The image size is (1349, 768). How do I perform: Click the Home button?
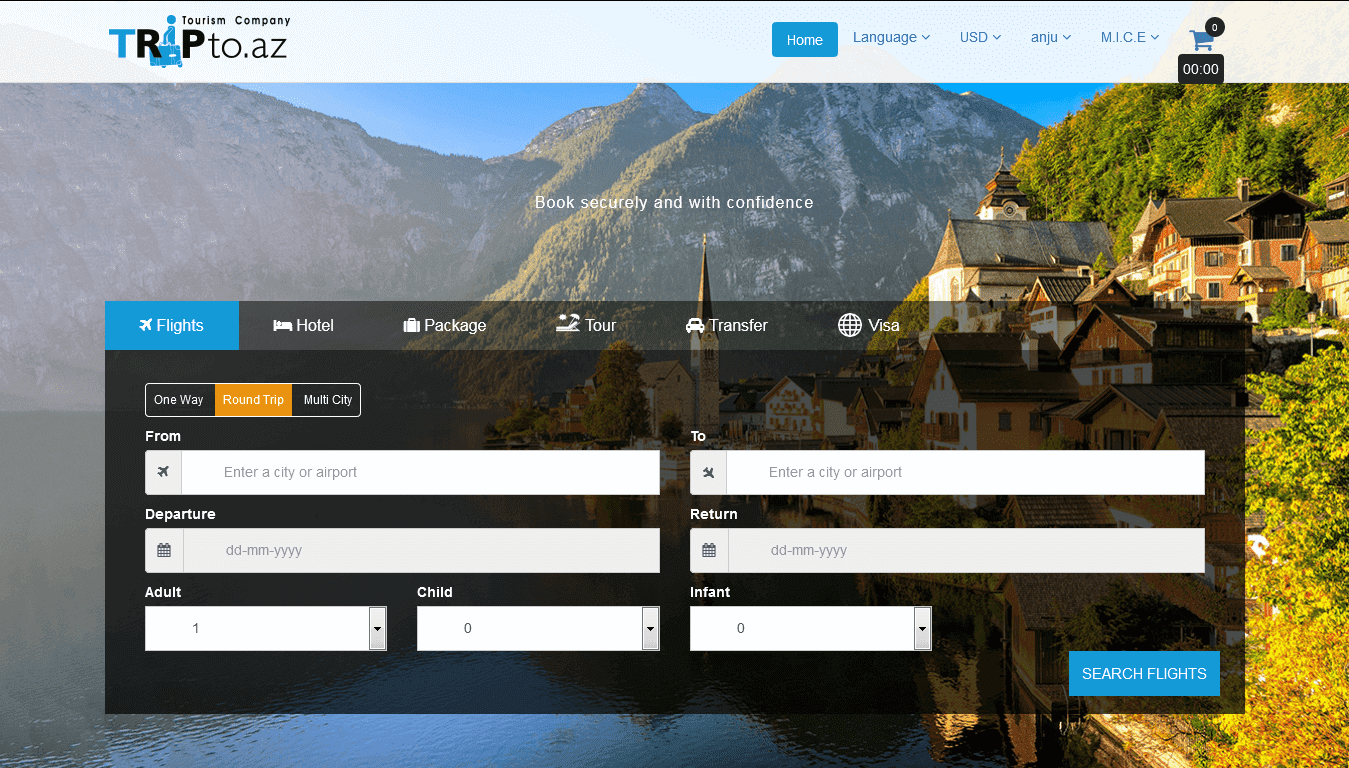805,40
